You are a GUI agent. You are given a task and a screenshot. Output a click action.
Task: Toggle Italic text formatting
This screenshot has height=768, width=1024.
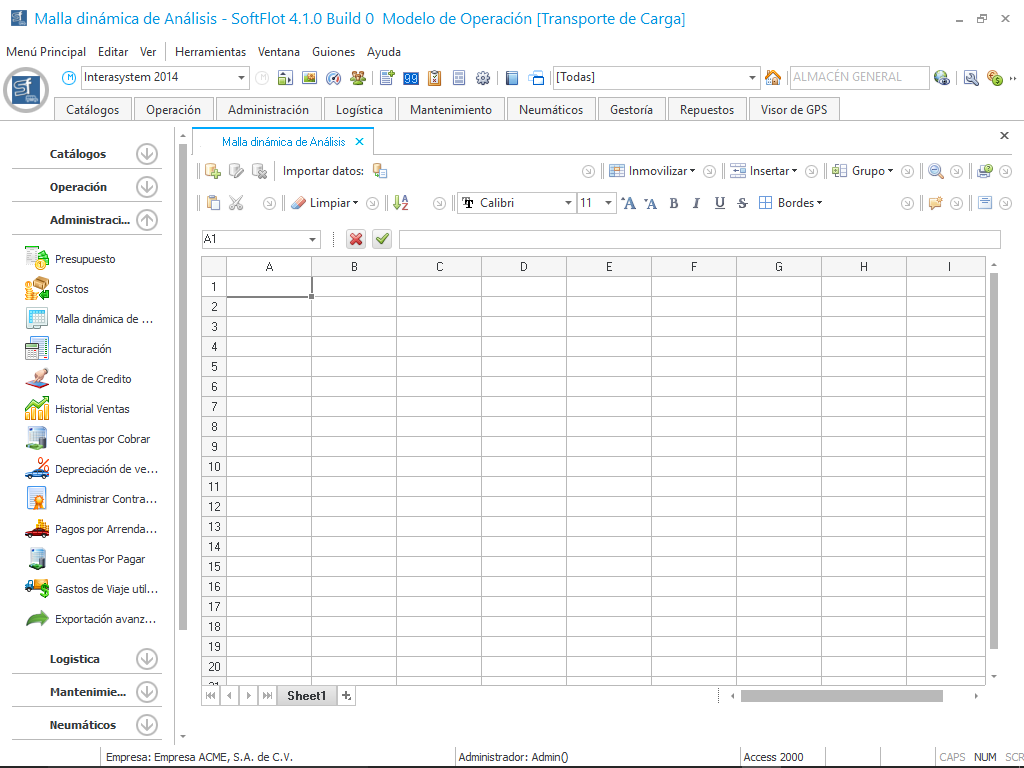695,203
